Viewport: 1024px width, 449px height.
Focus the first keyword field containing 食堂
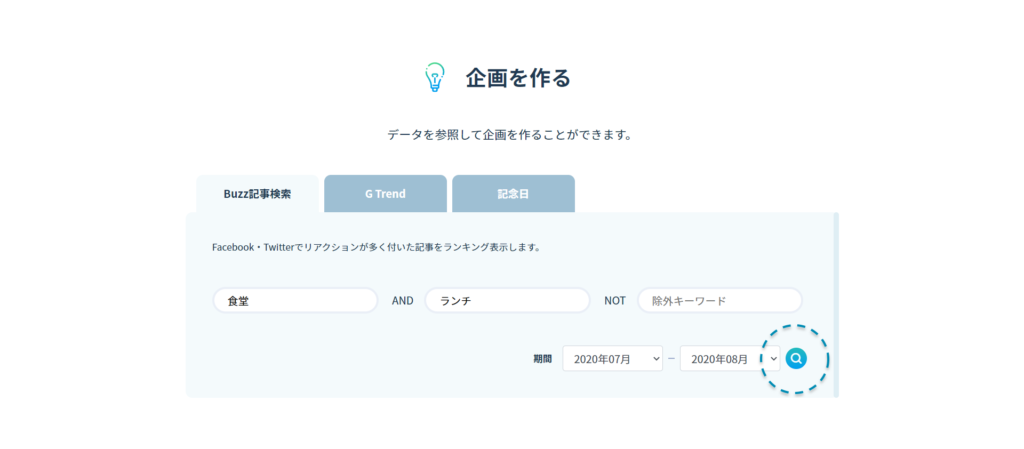click(295, 301)
